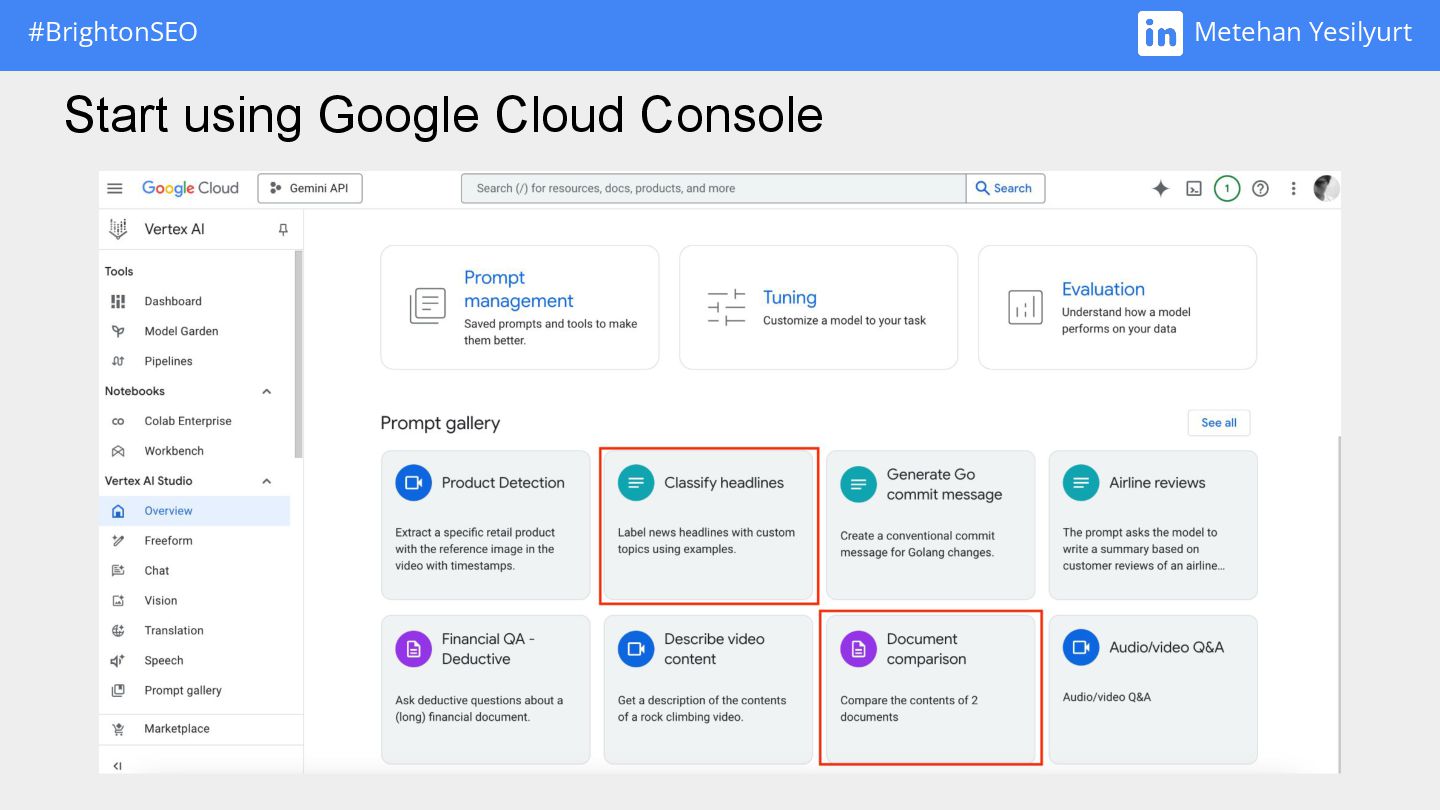Click the Evaluation chart icon

[1025, 308]
